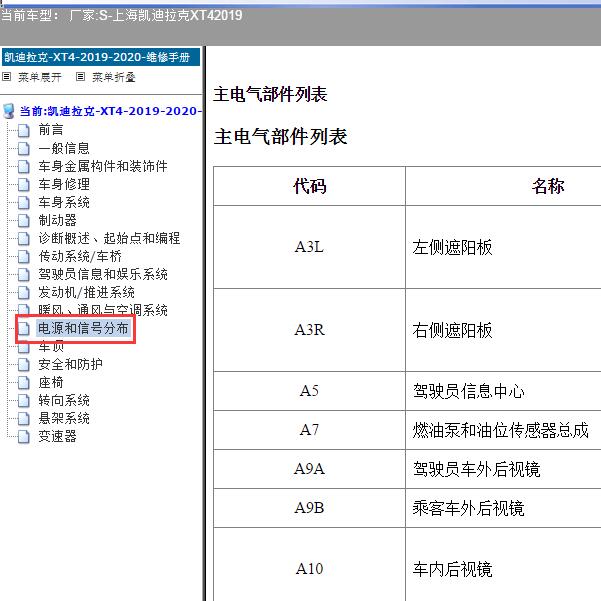Open 驾驶员信息和娱乐系统 tree item
601x601 pixels.
coord(103,274)
